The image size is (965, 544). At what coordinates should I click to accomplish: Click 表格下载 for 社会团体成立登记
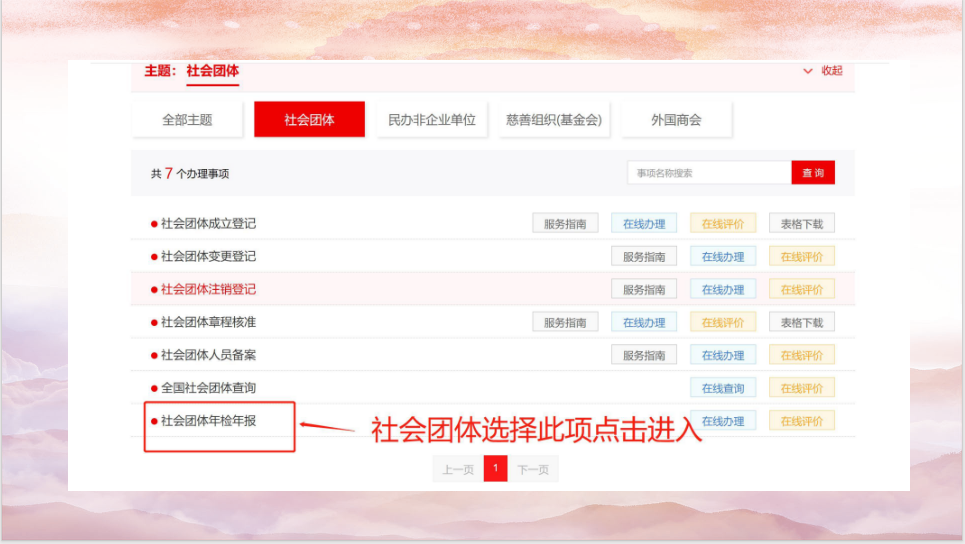coord(801,224)
